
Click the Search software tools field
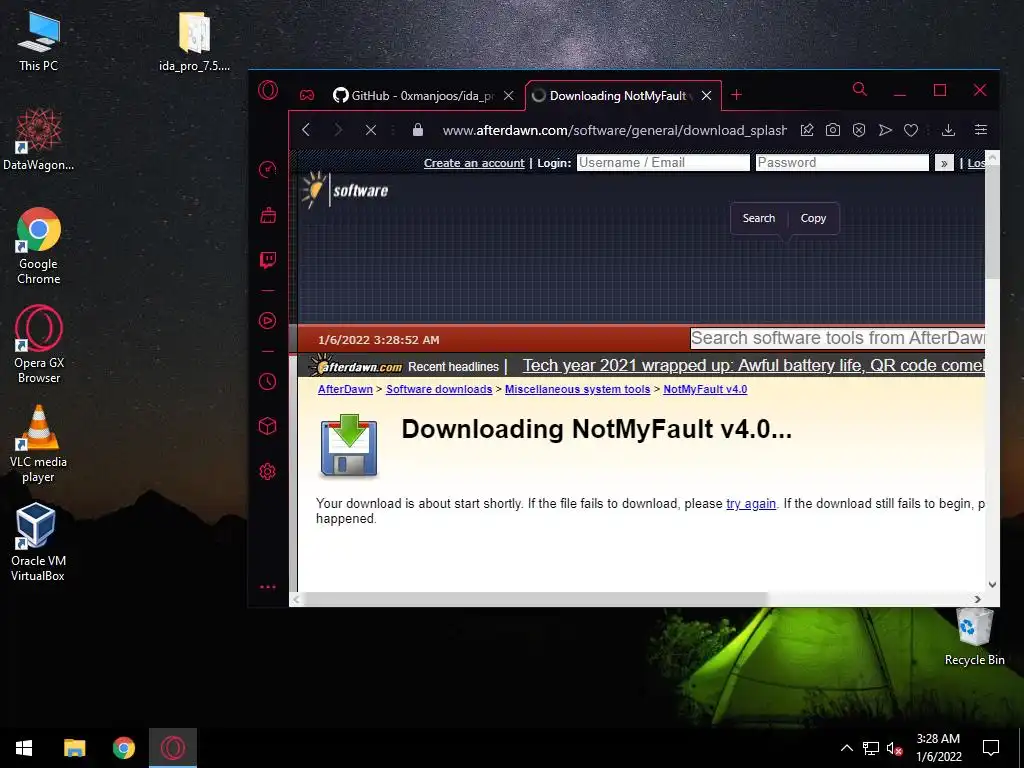(837, 338)
